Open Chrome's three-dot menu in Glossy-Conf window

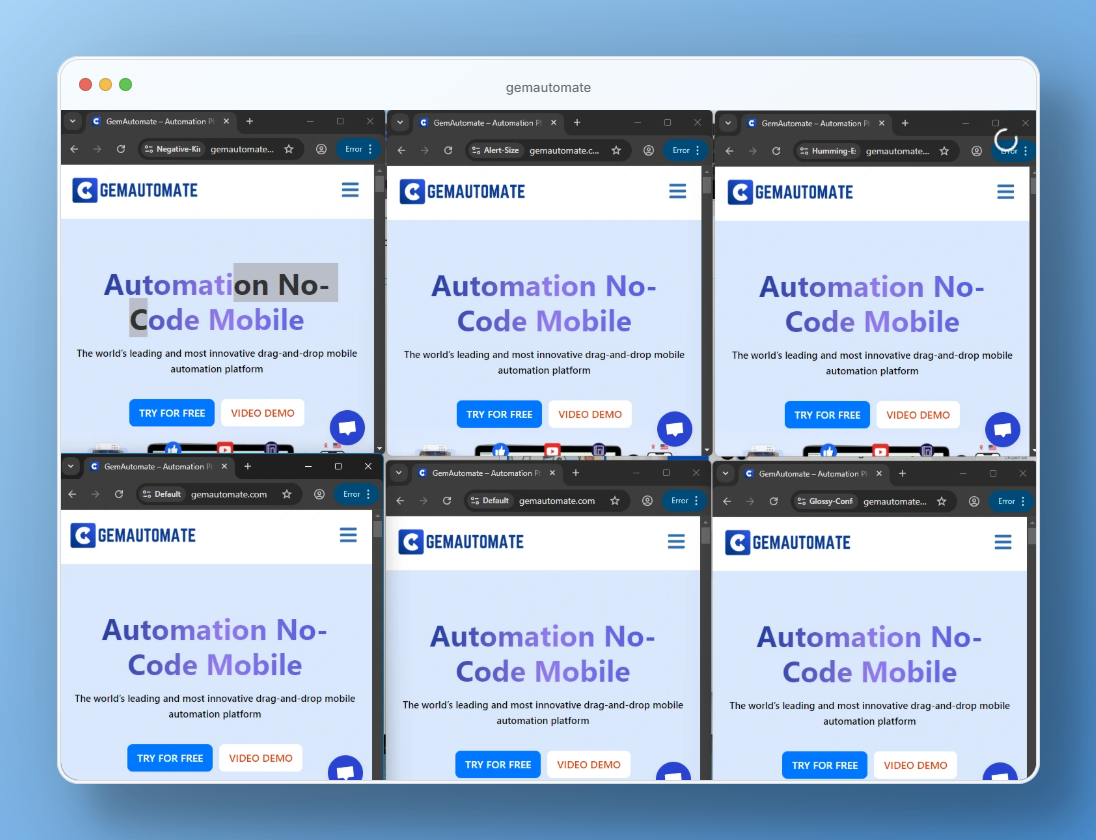(1023, 501)
